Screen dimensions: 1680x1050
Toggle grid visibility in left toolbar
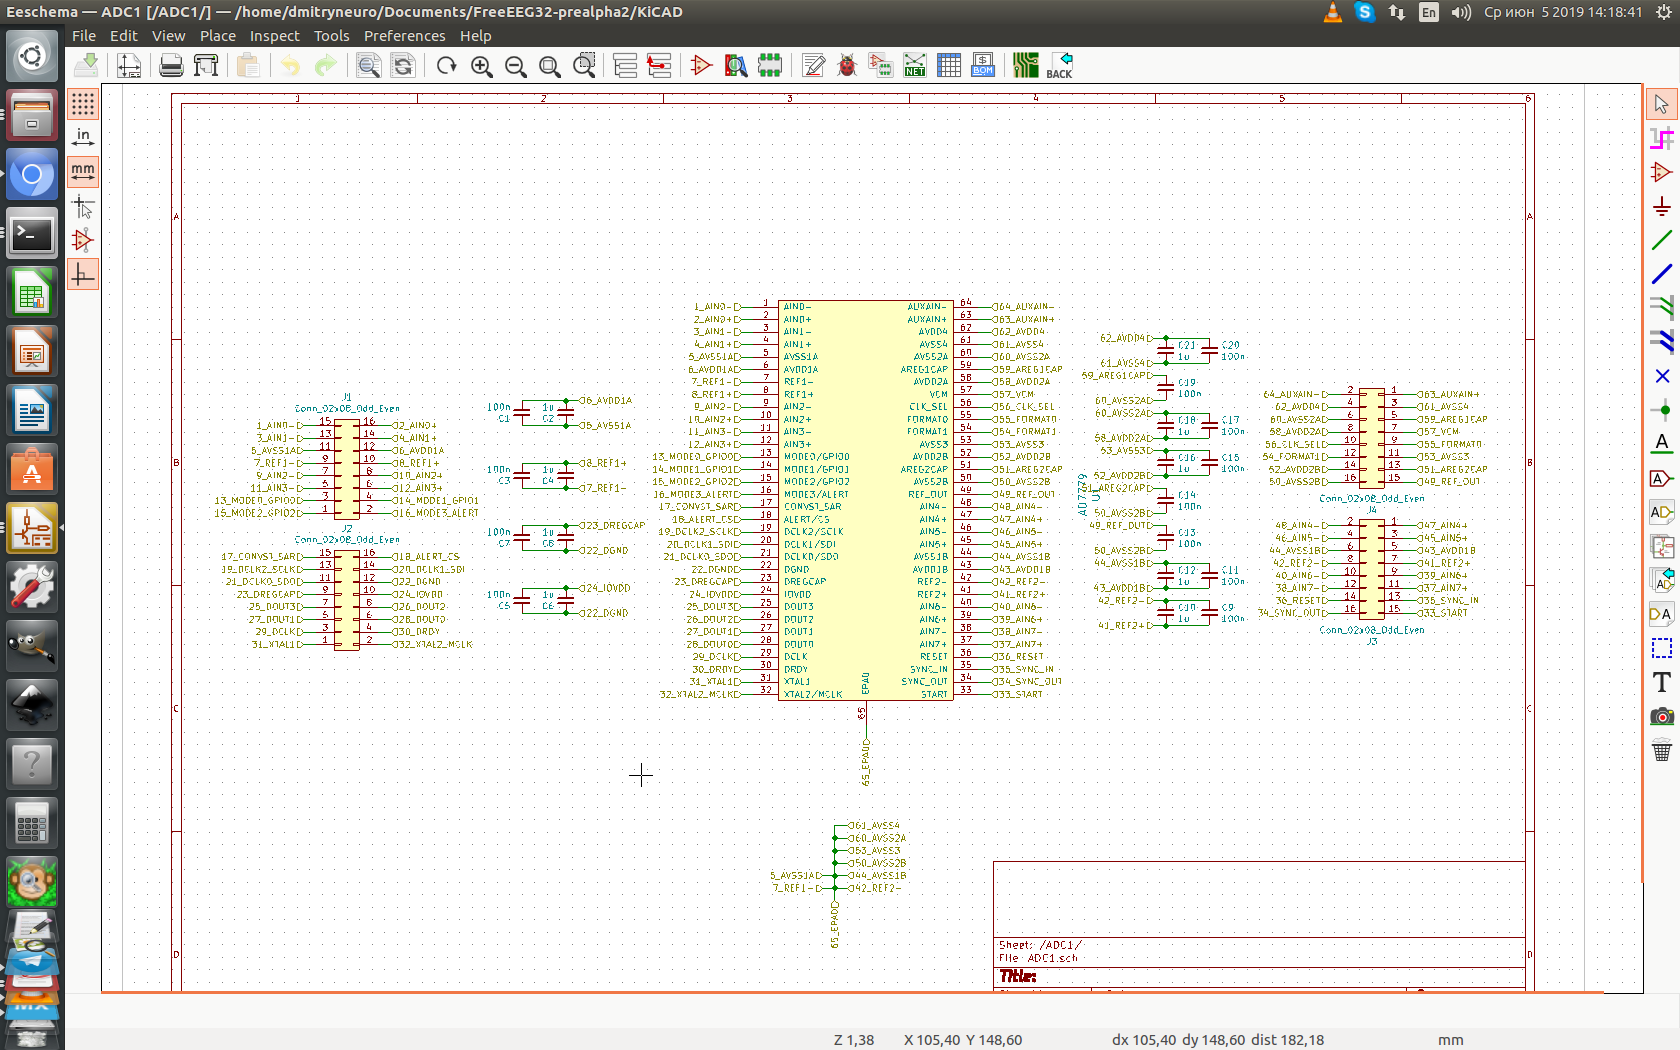tap(83, 103)
